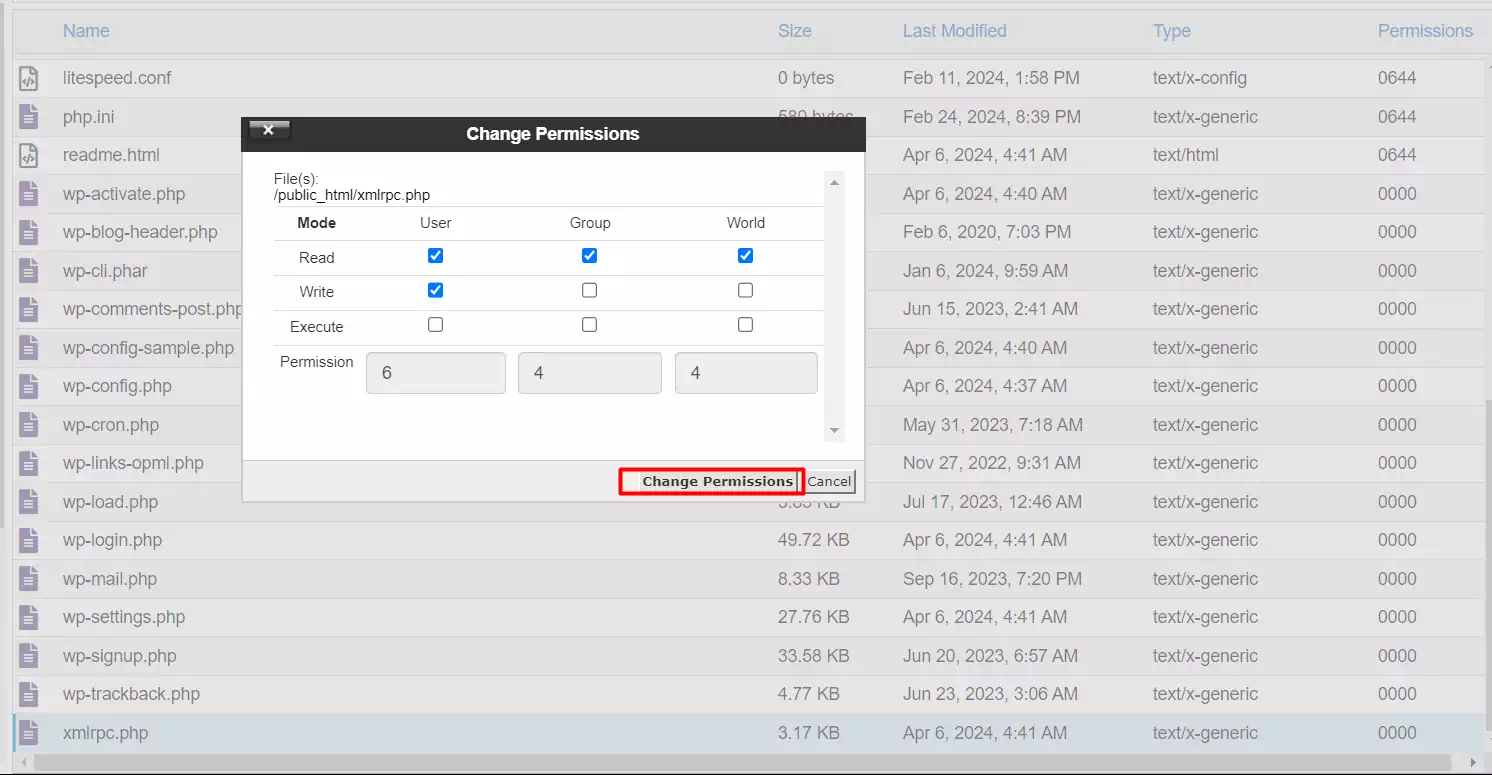This screenshot has width=1492, height=775.
Task: Uncheck World Read permission
Action: tap(745, 256)
